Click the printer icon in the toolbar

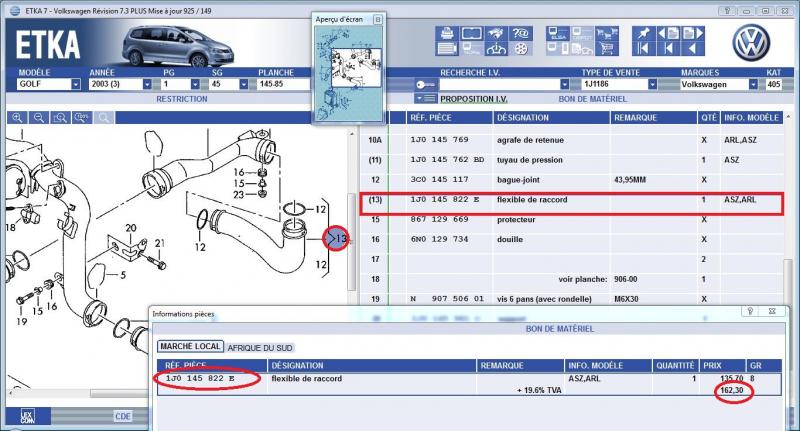pos(447,34)
